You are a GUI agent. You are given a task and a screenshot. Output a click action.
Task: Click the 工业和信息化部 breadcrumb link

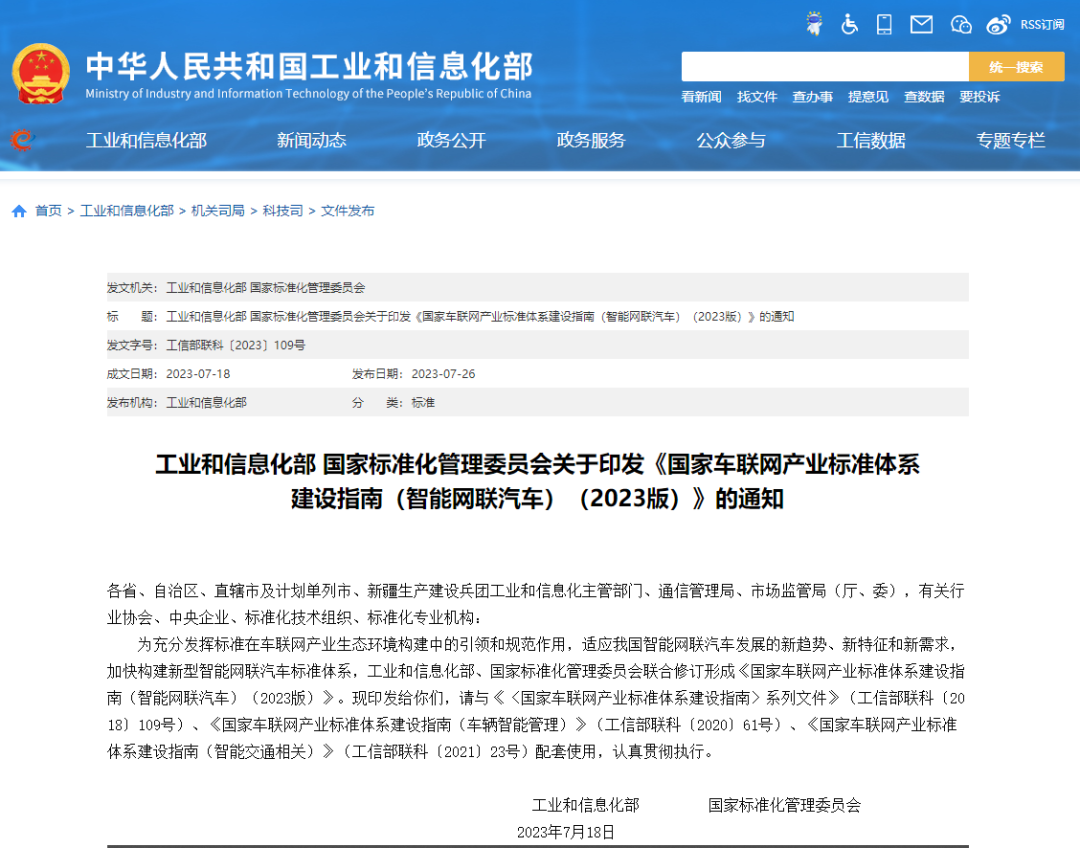pyautogui.click(x=127, y=211)
